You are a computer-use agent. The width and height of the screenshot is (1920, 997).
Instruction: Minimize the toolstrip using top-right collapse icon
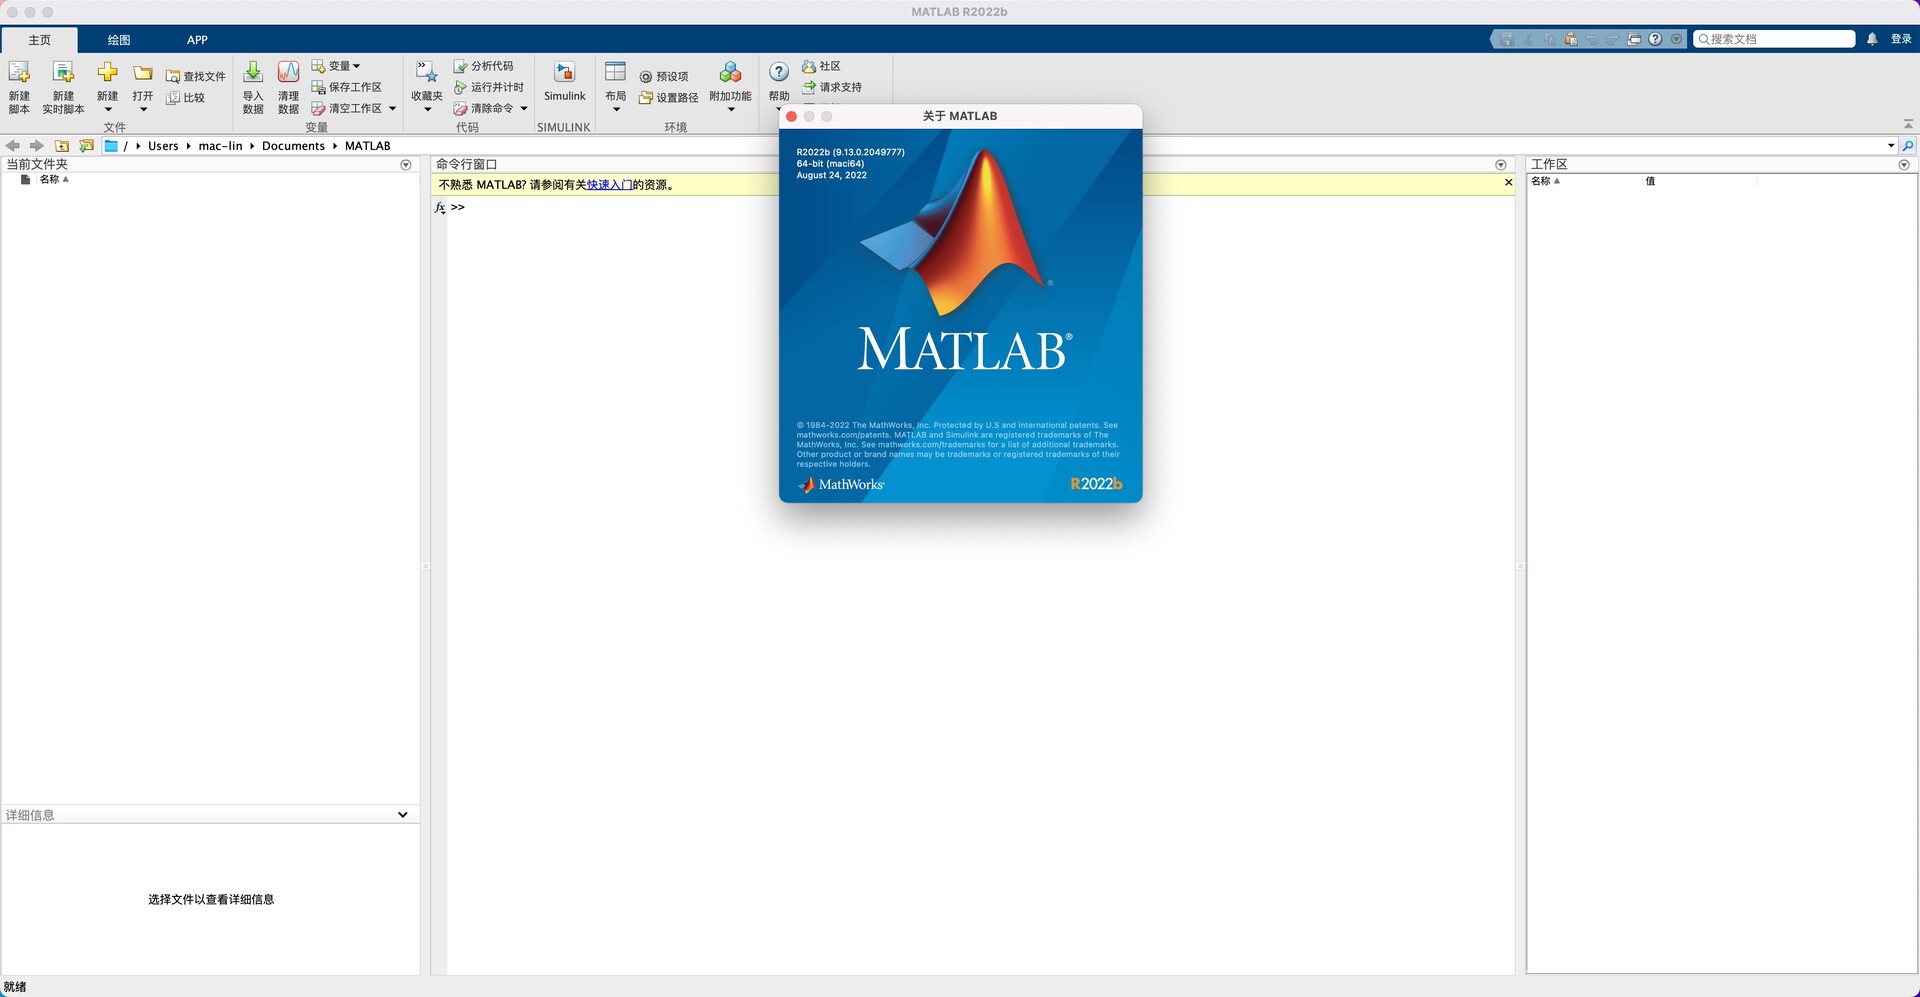[1908, 124]
